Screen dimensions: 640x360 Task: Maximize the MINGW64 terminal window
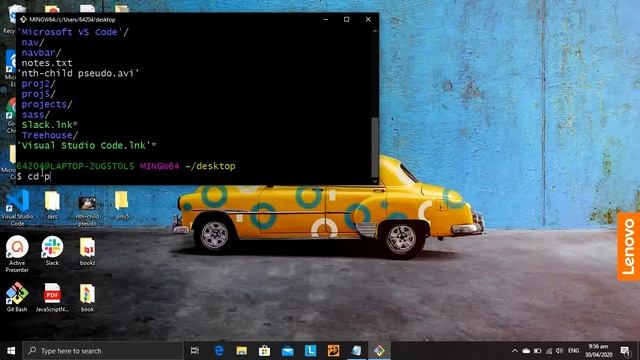[347, 19]
